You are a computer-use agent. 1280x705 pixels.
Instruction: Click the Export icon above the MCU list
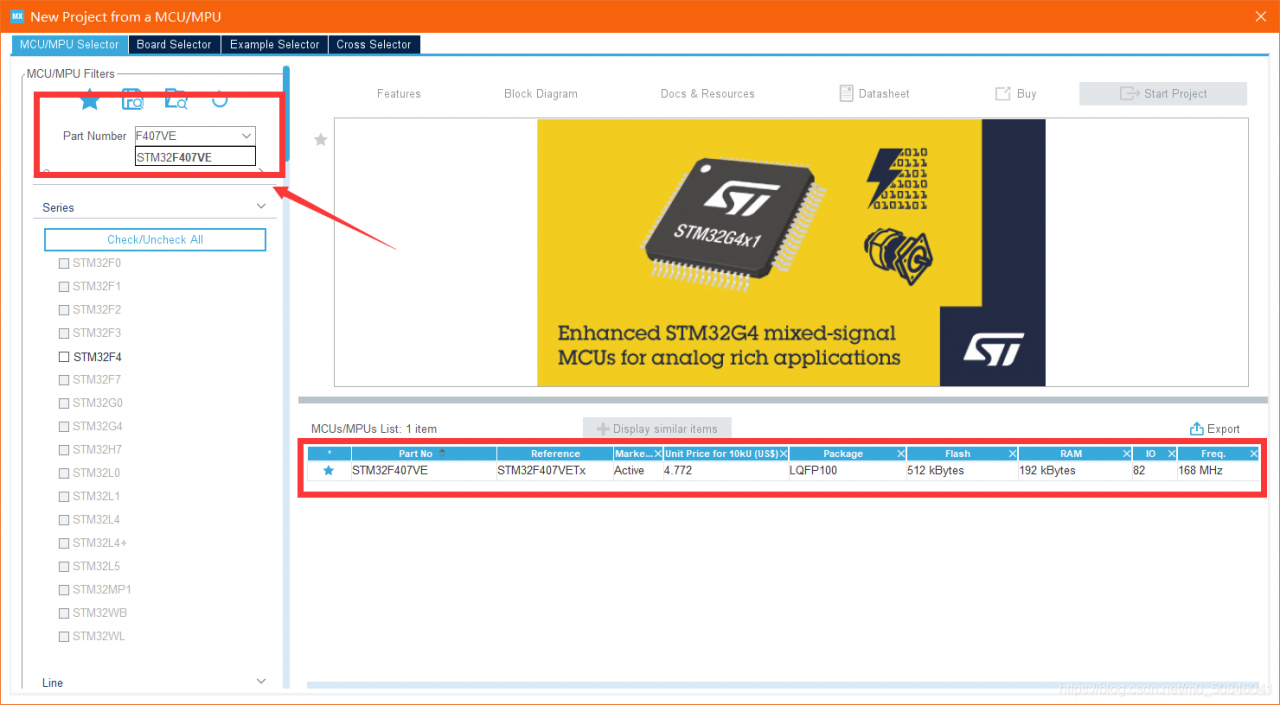1197,429
